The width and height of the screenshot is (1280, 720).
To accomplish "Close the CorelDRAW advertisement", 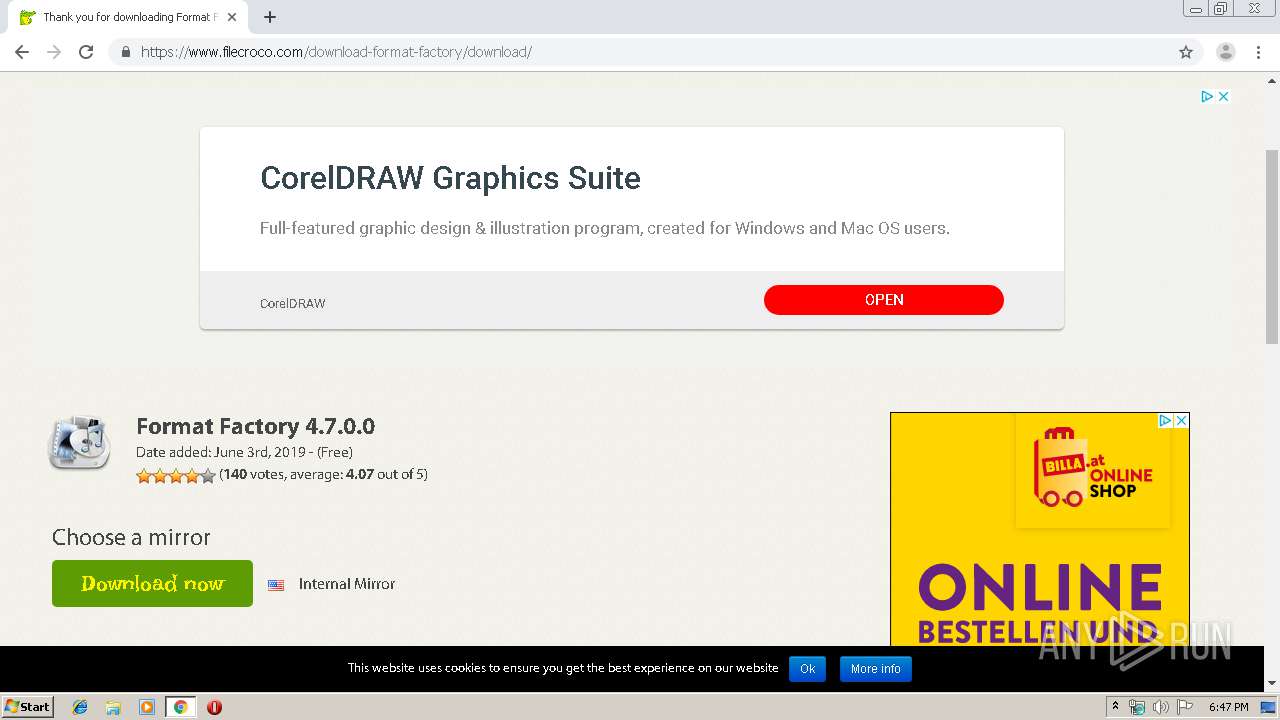I will (x=1223, y=96).
